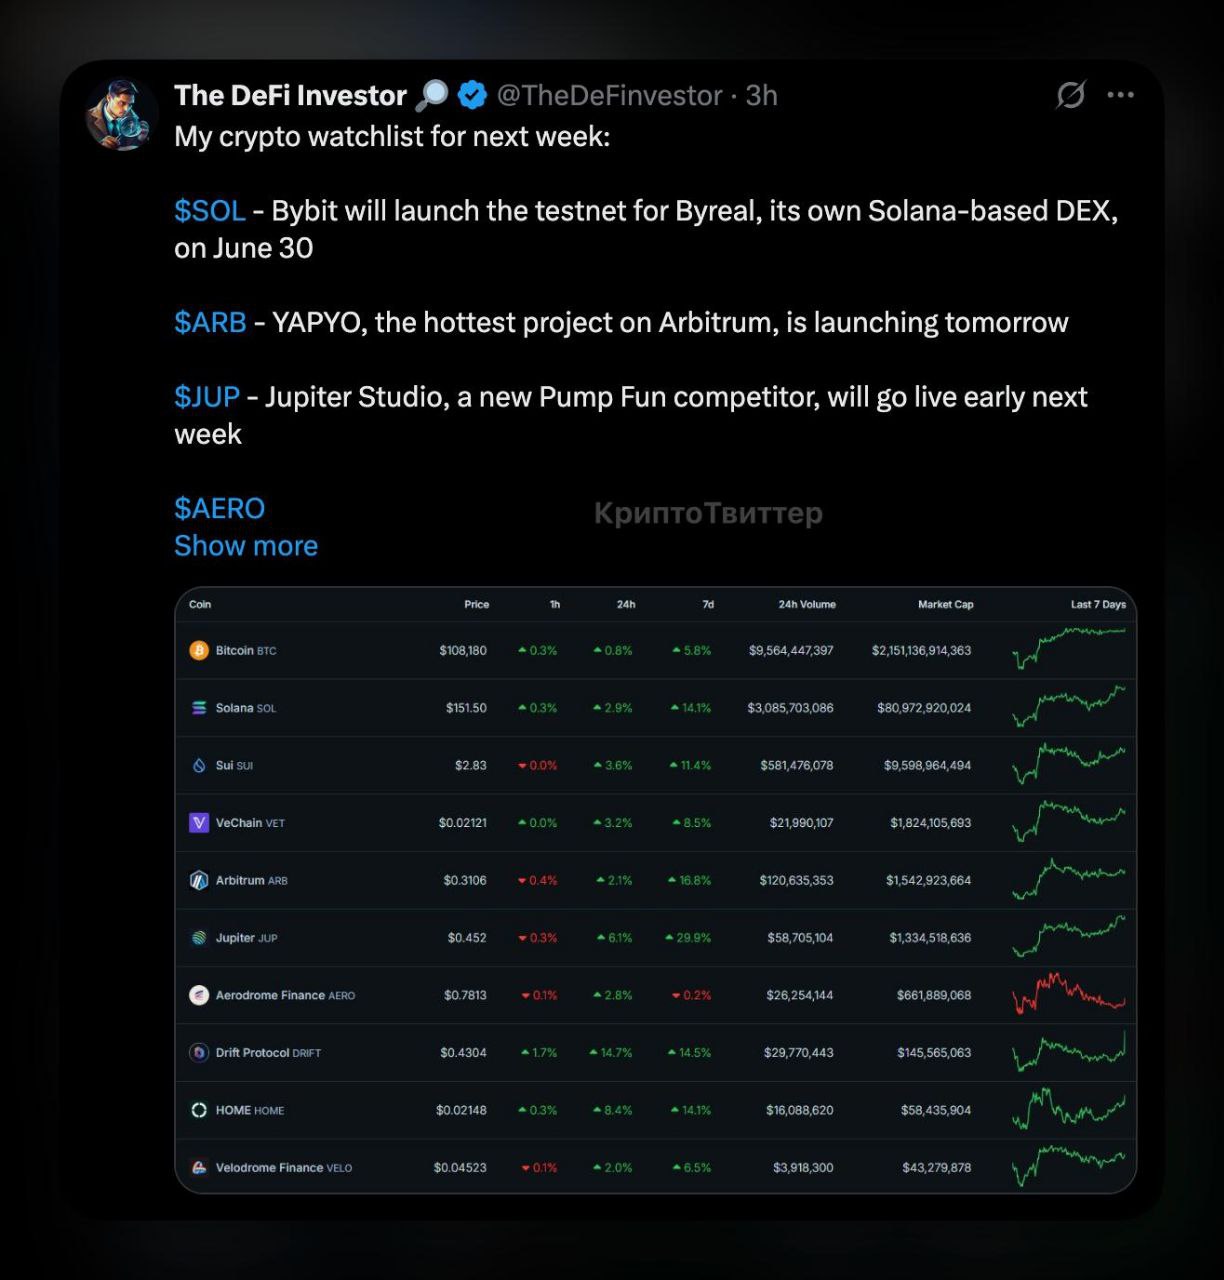Sort by the 24h Volume column header
This screenshot has width=1224, height=1280.
tap(807, 604)
